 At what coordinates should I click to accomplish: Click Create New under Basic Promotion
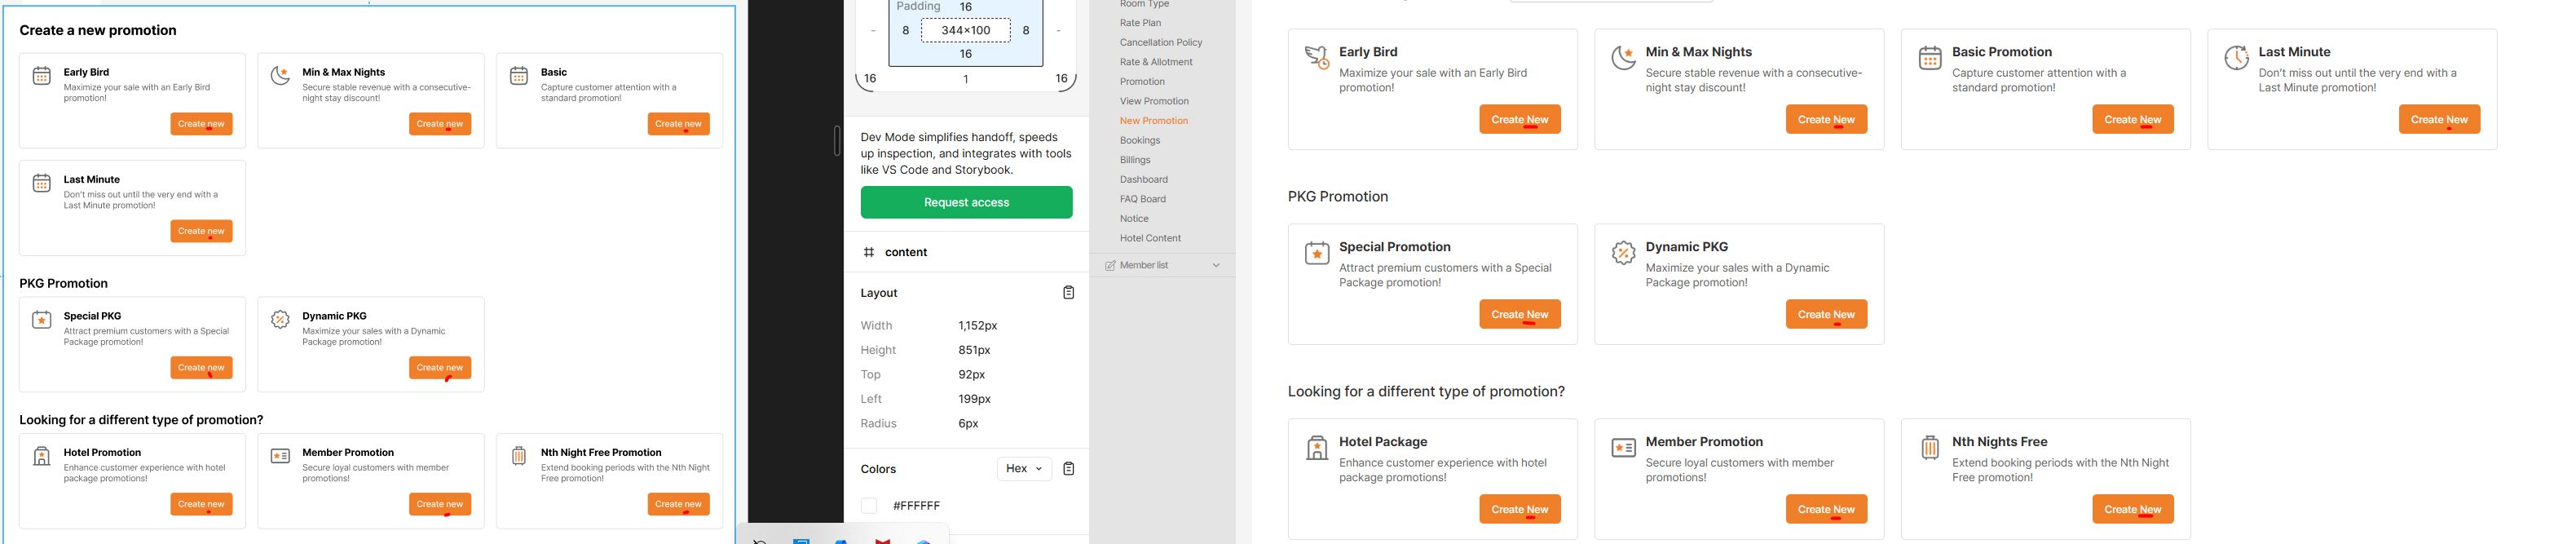pos(2132,119)
